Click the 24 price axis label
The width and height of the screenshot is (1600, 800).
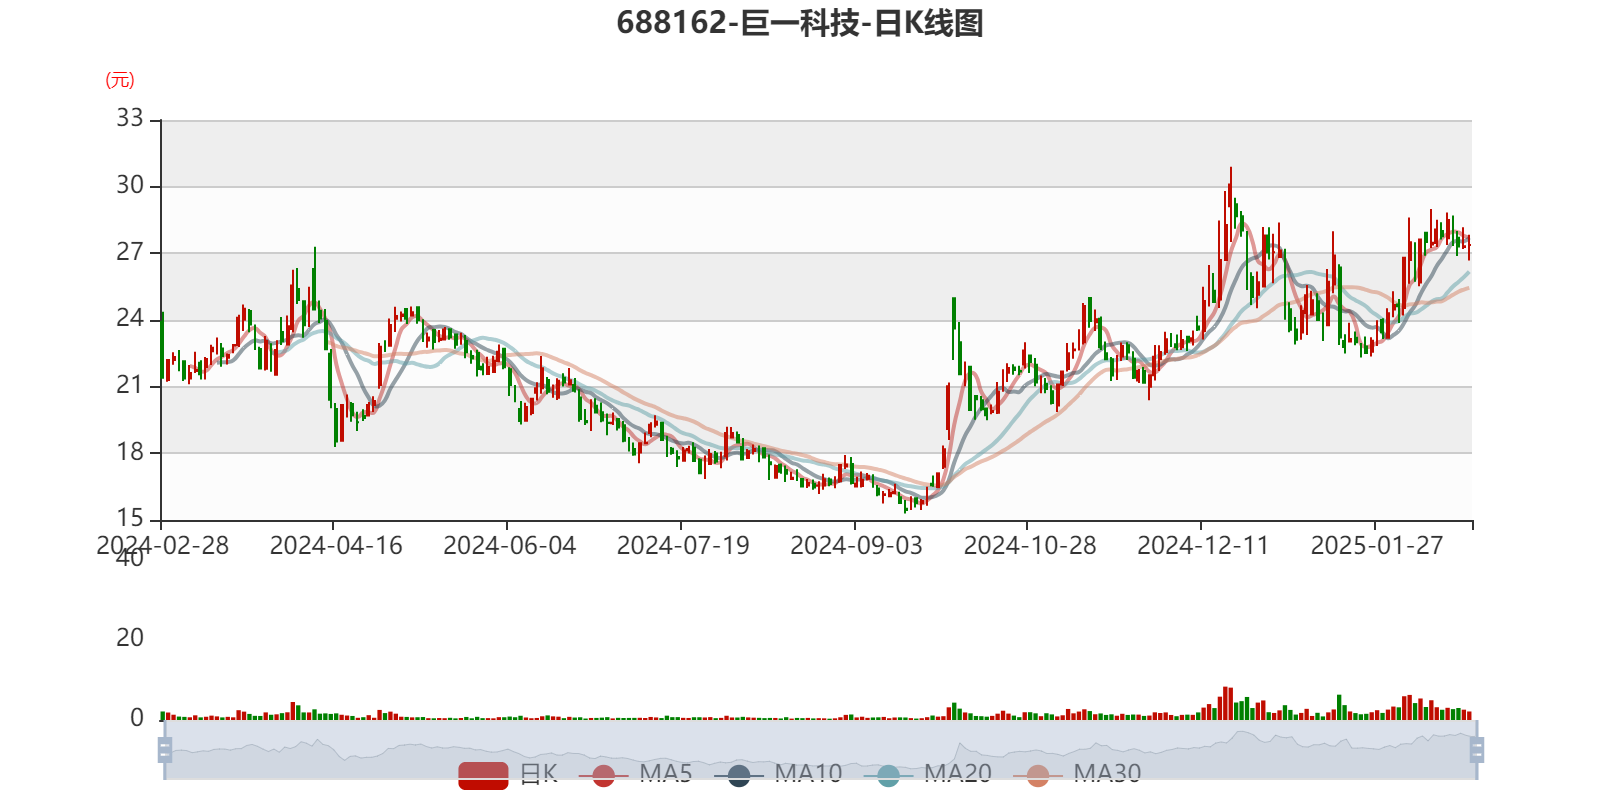(130, 318)
